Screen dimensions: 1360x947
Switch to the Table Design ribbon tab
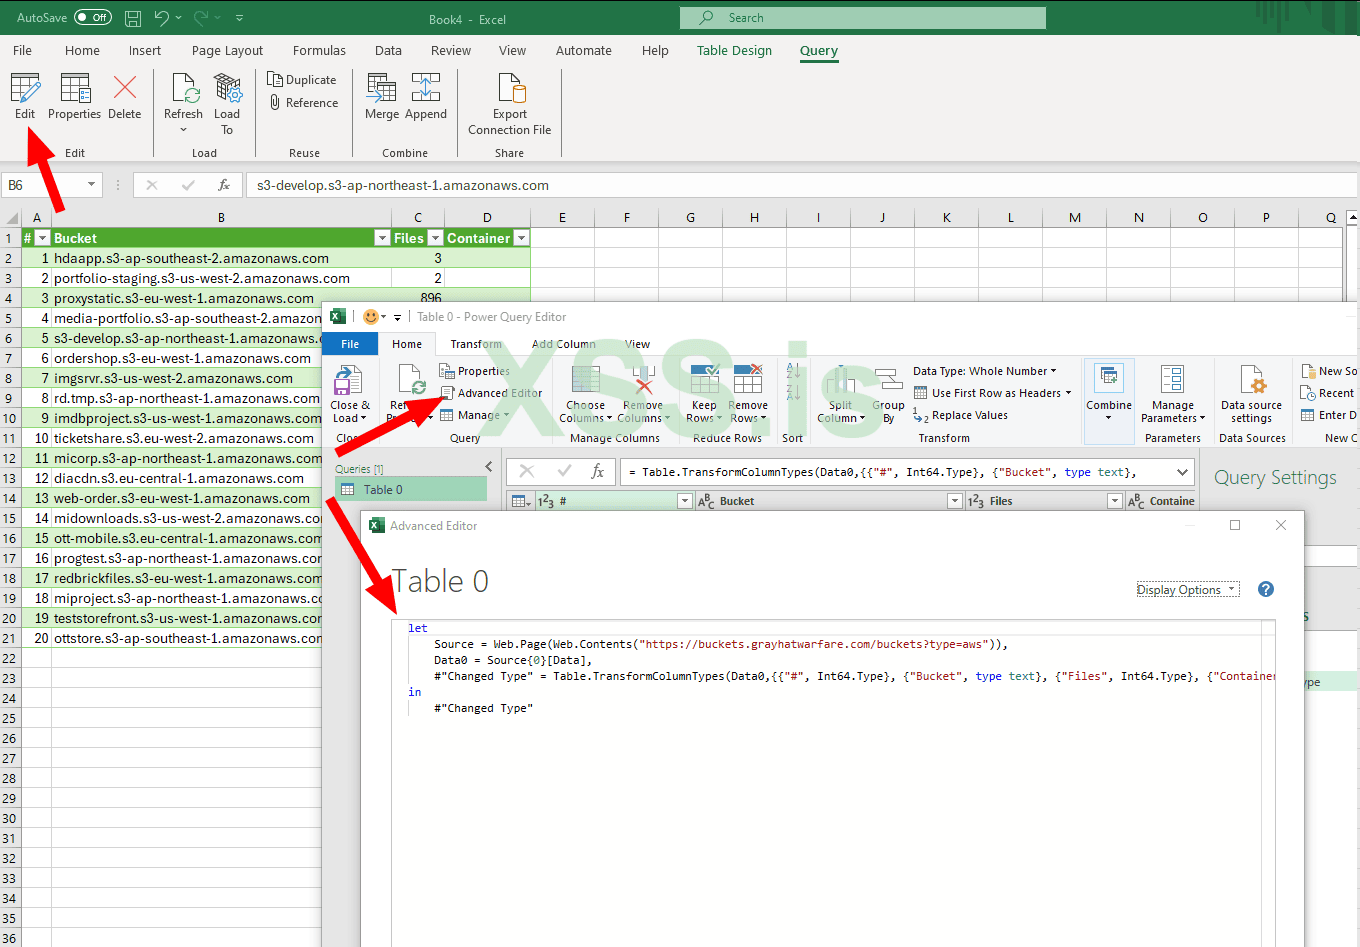tap(734, 50)
